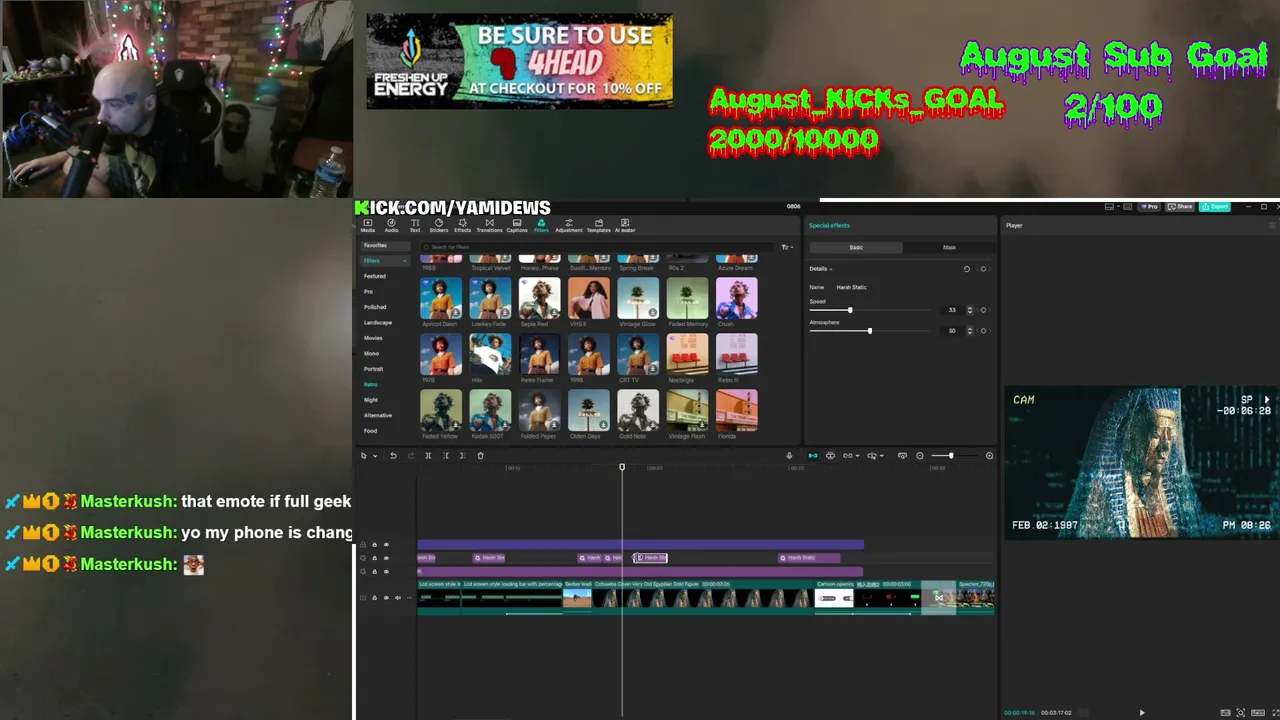
Task: Open the Text panel tab
Action: pos(415,226)
